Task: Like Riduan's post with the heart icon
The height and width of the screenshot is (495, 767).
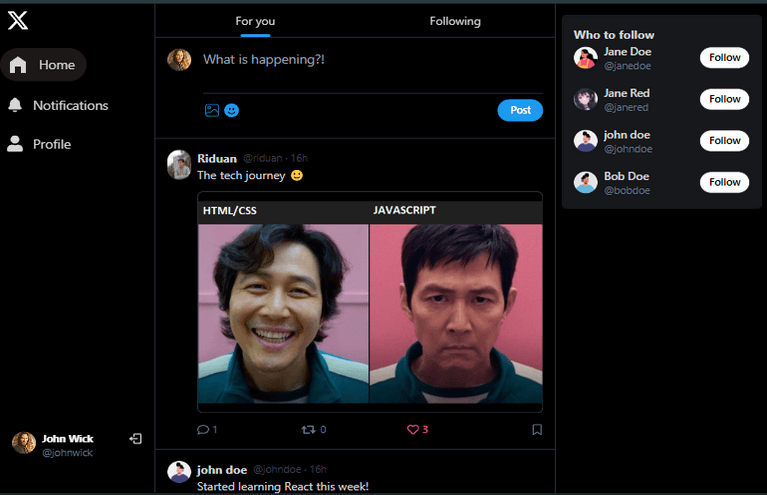Action: click(413, 429)
